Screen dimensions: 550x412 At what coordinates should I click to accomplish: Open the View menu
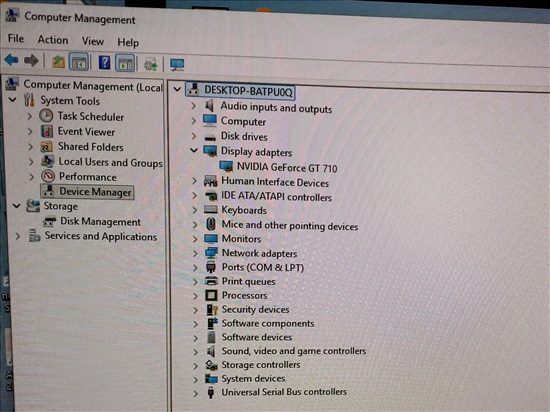[x=93, y=41]
